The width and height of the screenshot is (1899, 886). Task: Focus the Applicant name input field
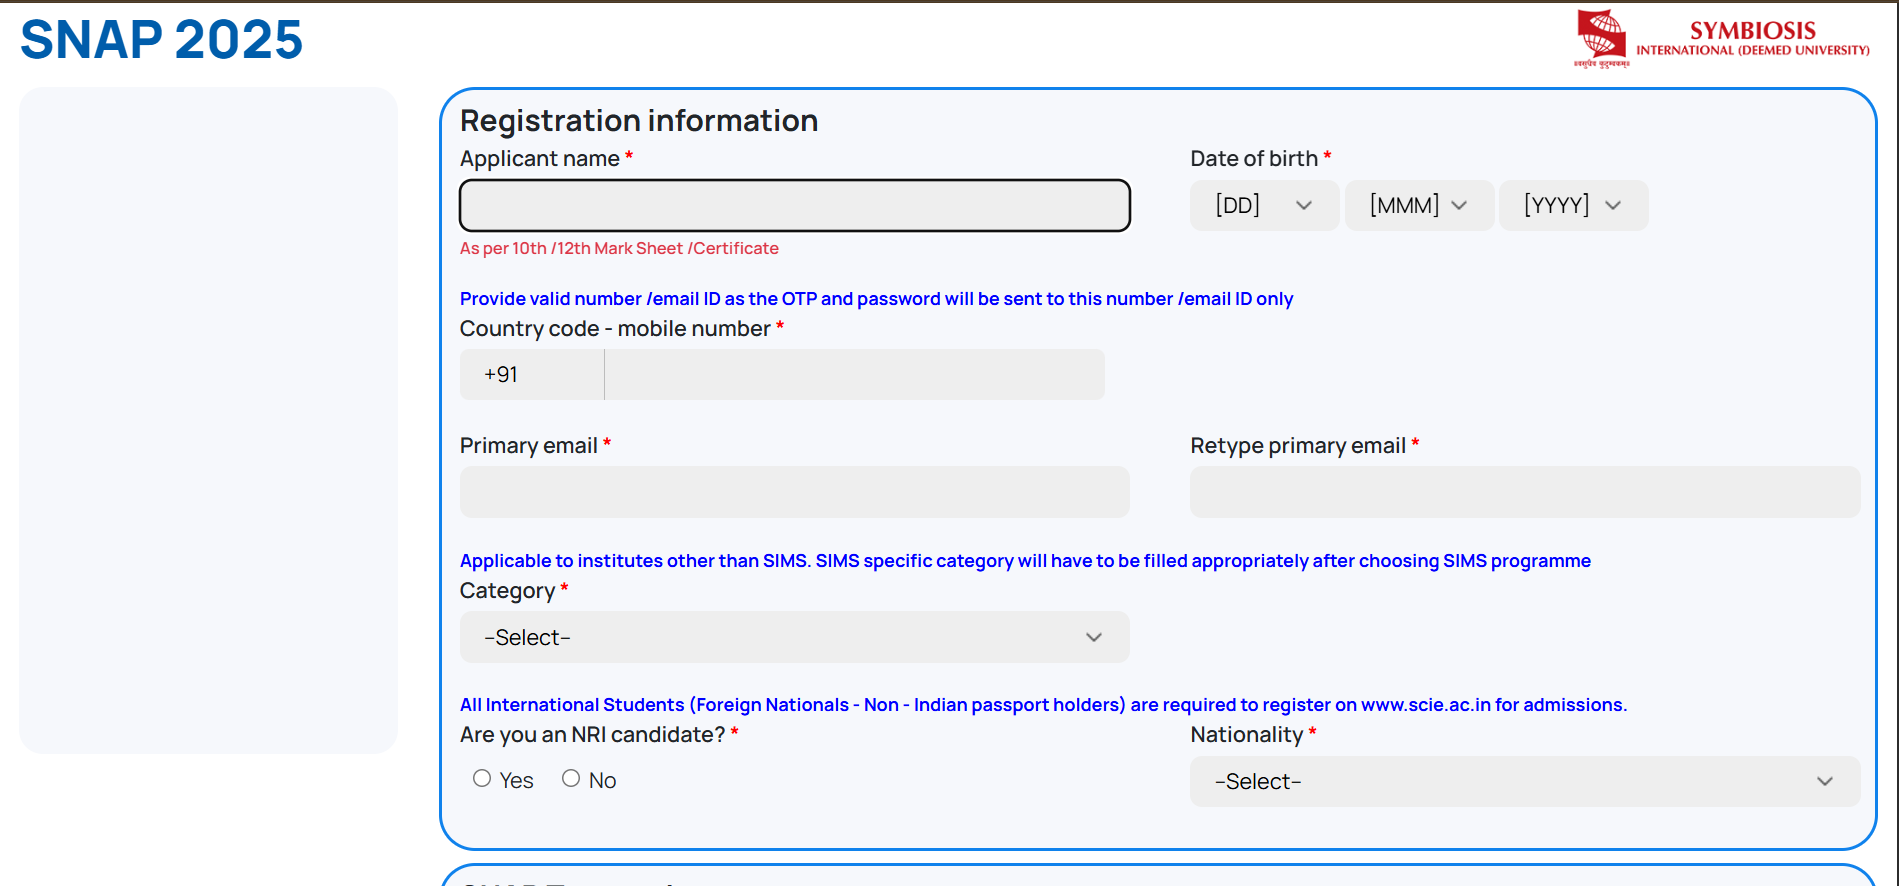click(795, 205)
